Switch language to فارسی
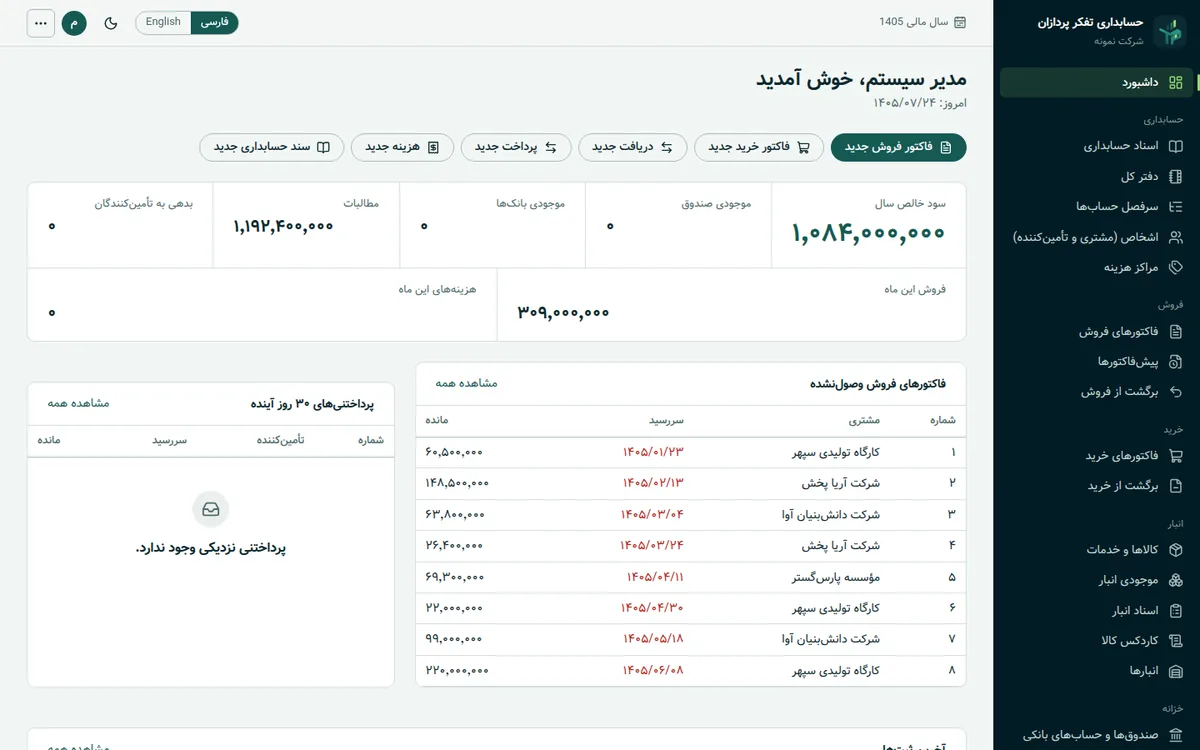 (x=214, y=22)
